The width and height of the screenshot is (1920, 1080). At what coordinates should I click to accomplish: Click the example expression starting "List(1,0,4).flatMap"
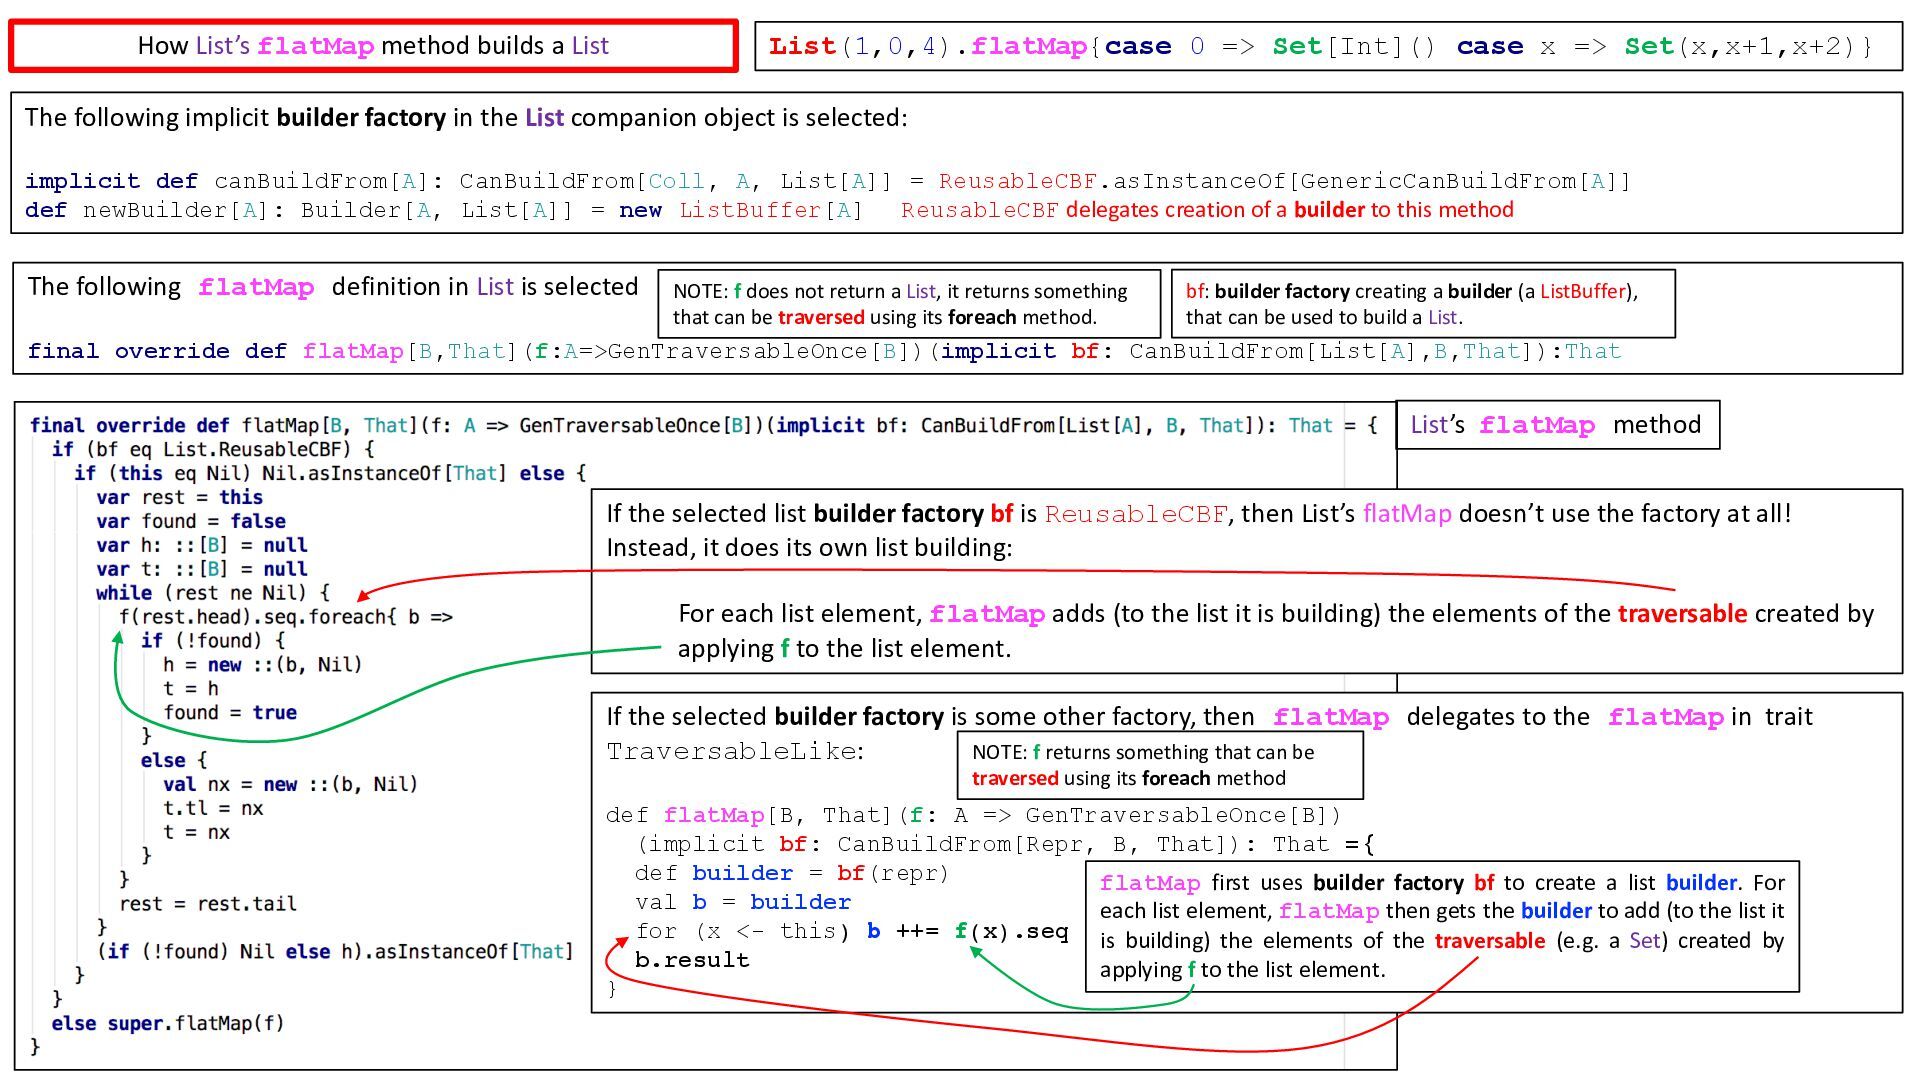1321,46
